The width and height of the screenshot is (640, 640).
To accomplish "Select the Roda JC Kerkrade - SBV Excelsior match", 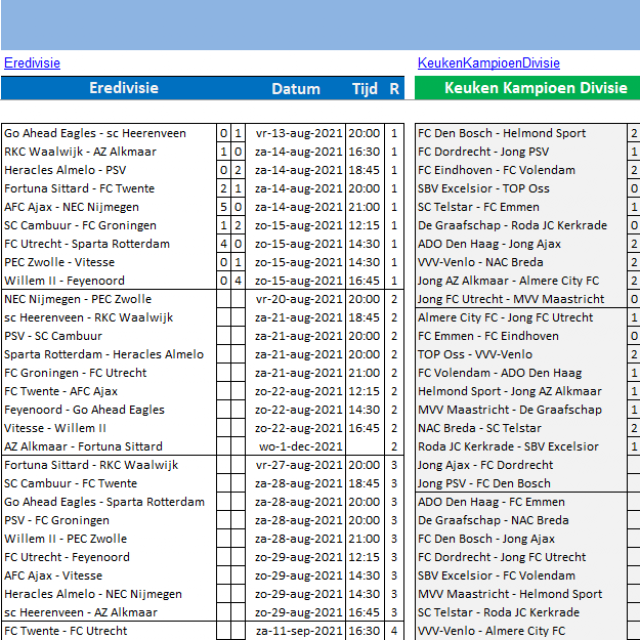I will [508, 447].
